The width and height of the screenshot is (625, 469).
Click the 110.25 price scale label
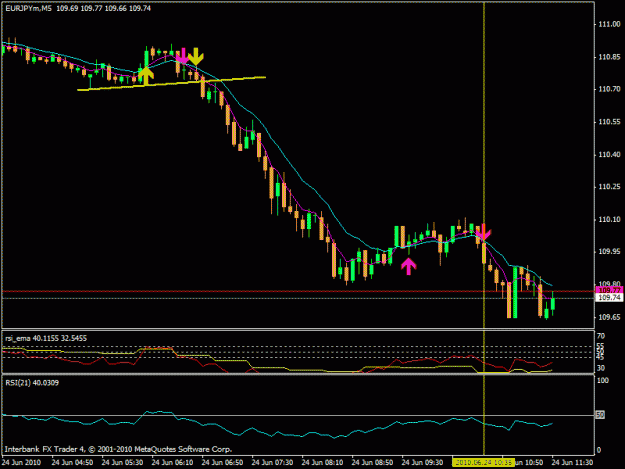pyautogui.click(x=609, y=187)
